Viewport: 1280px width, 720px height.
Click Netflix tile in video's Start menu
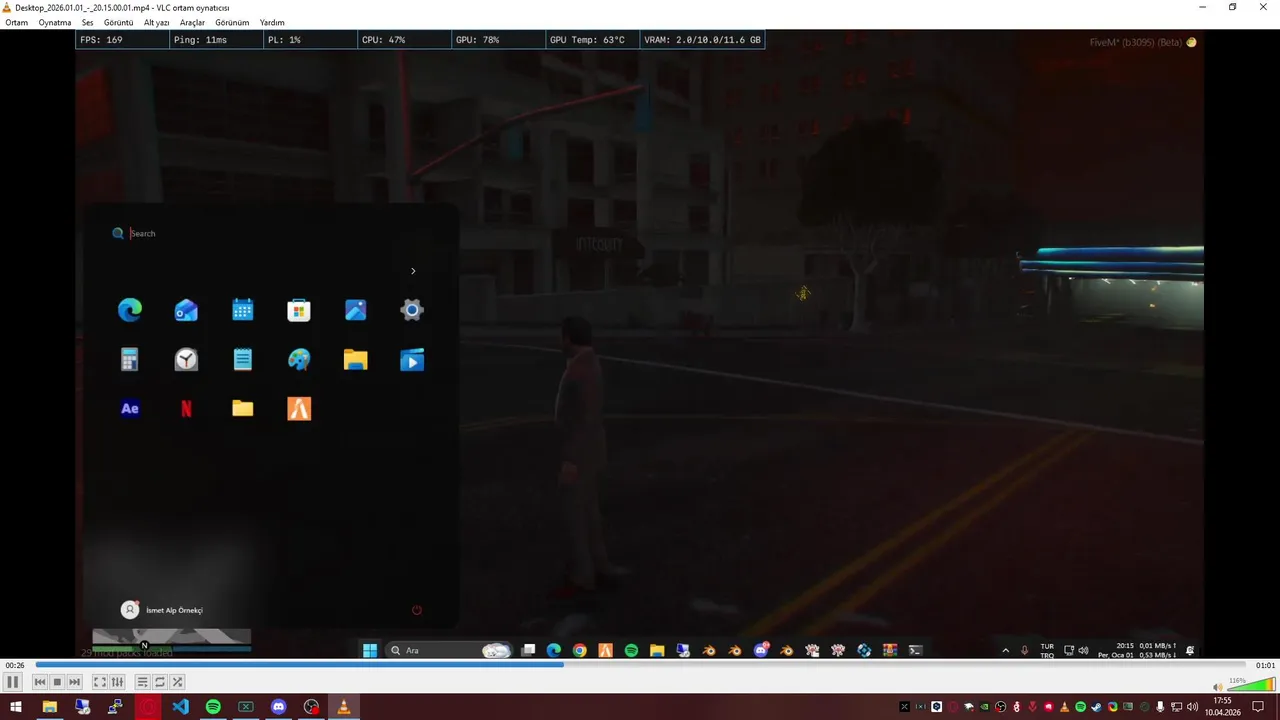point(186,408)
